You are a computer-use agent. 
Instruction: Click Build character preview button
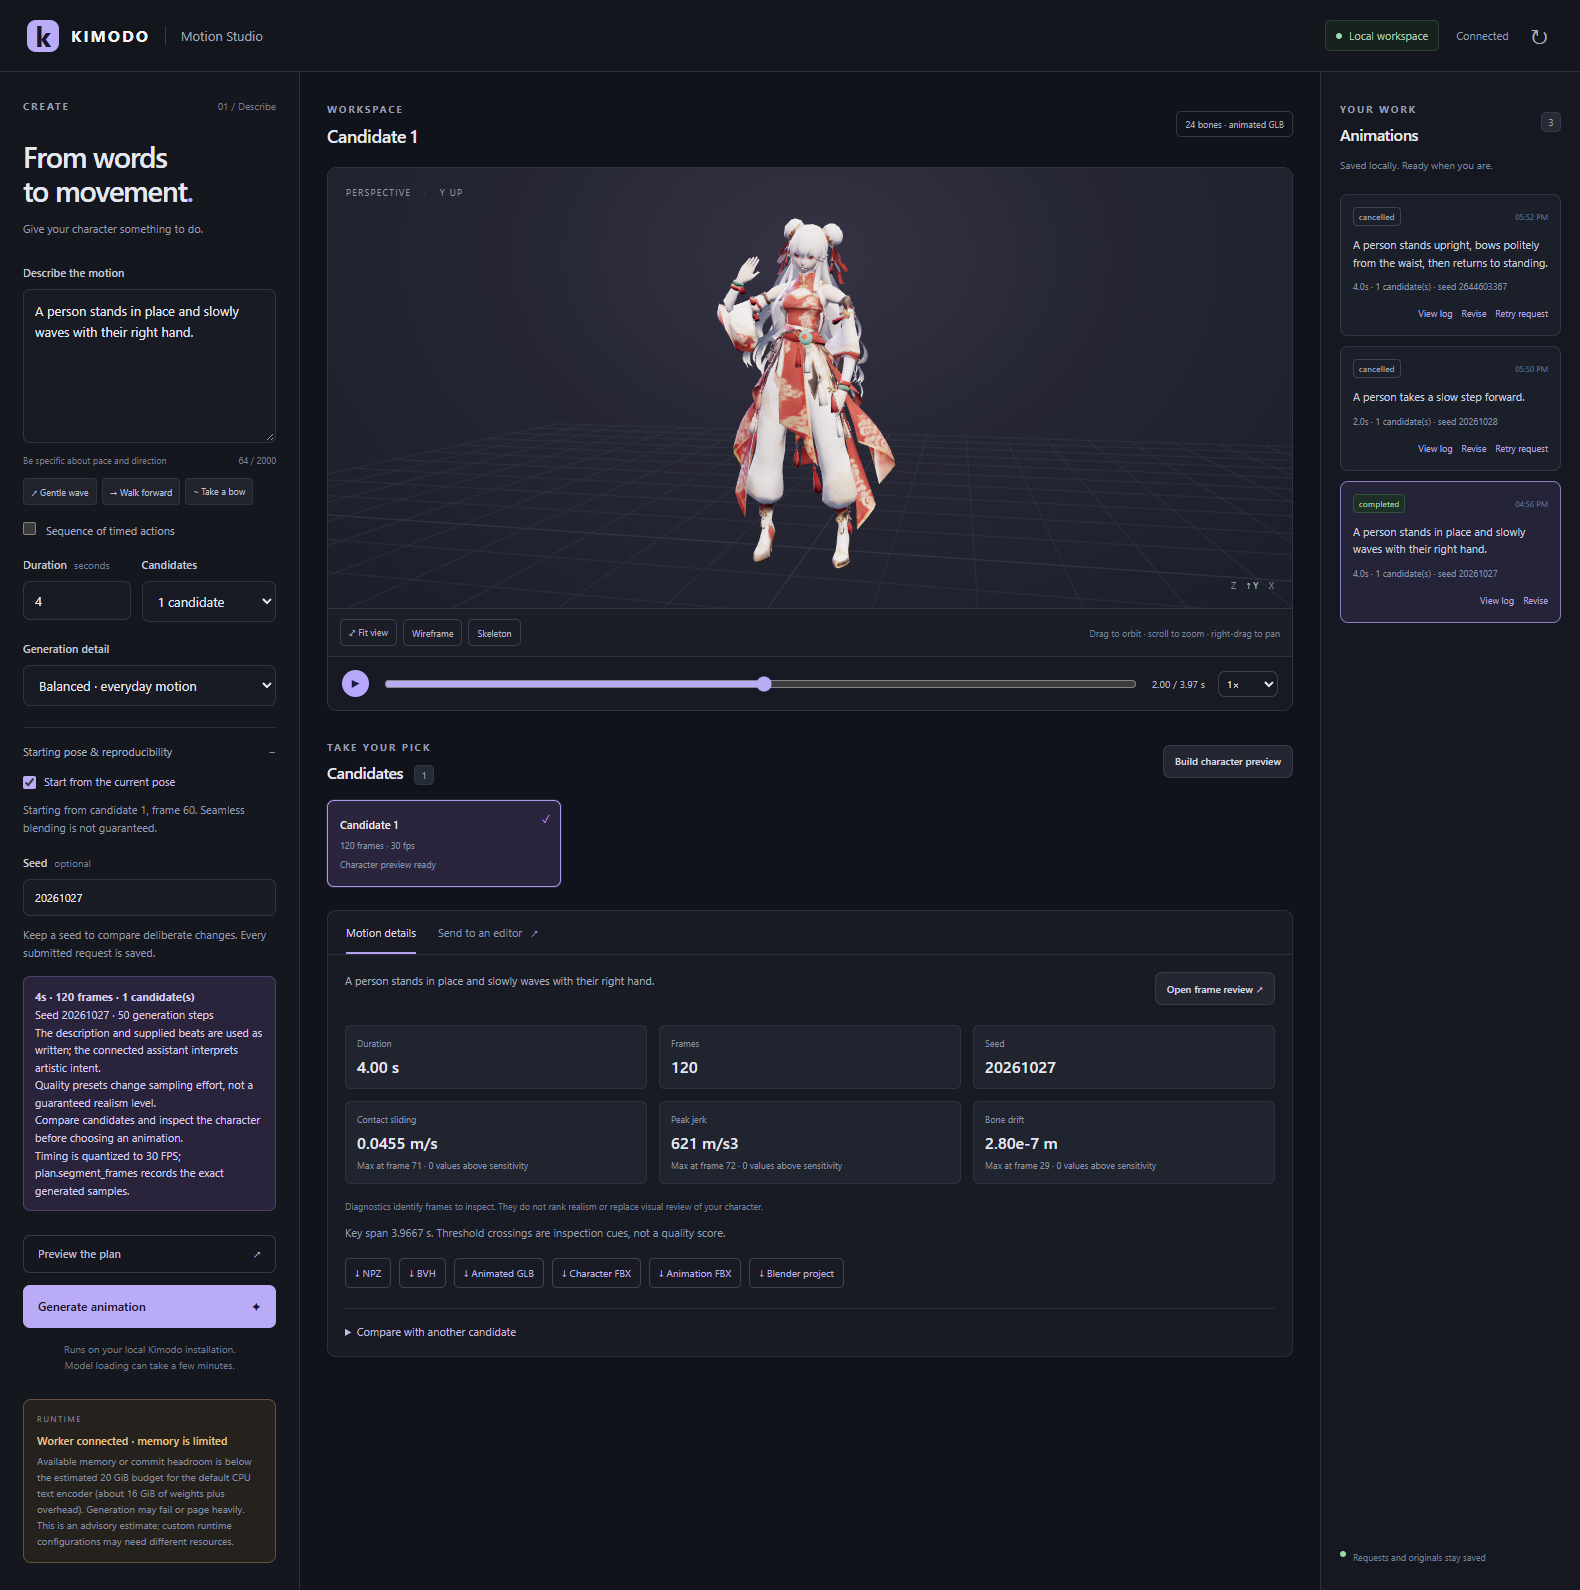pyautogui.click(x=1227, y=762)
